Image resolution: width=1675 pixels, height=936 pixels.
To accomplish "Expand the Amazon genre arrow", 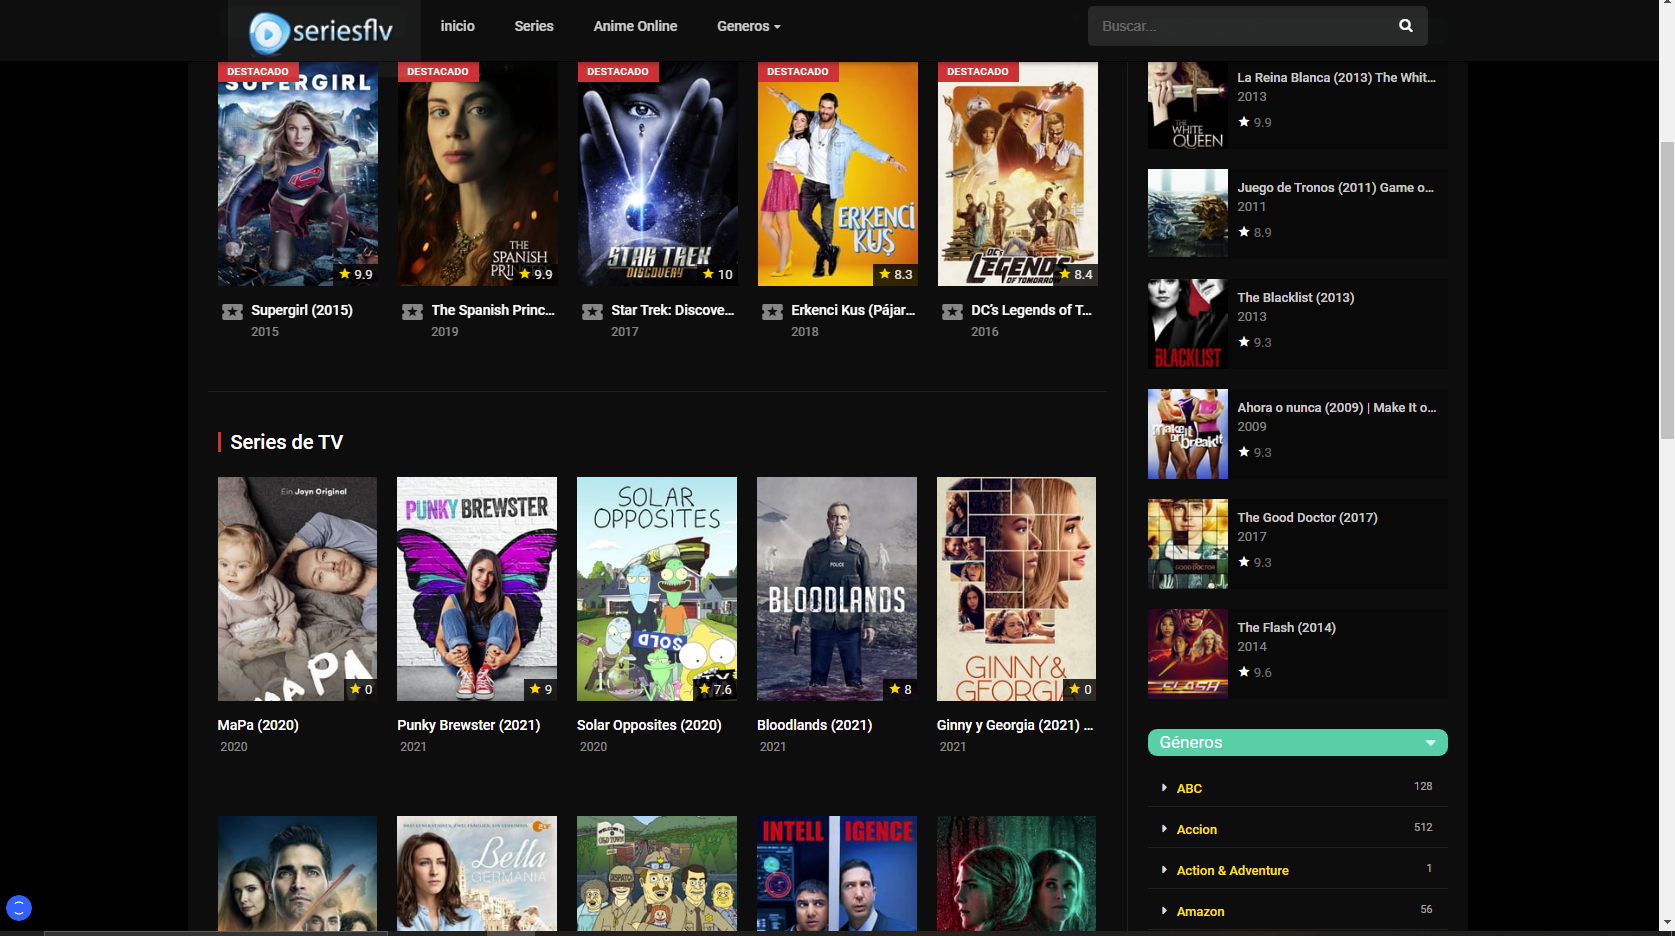I will [x=1164, y=911].
